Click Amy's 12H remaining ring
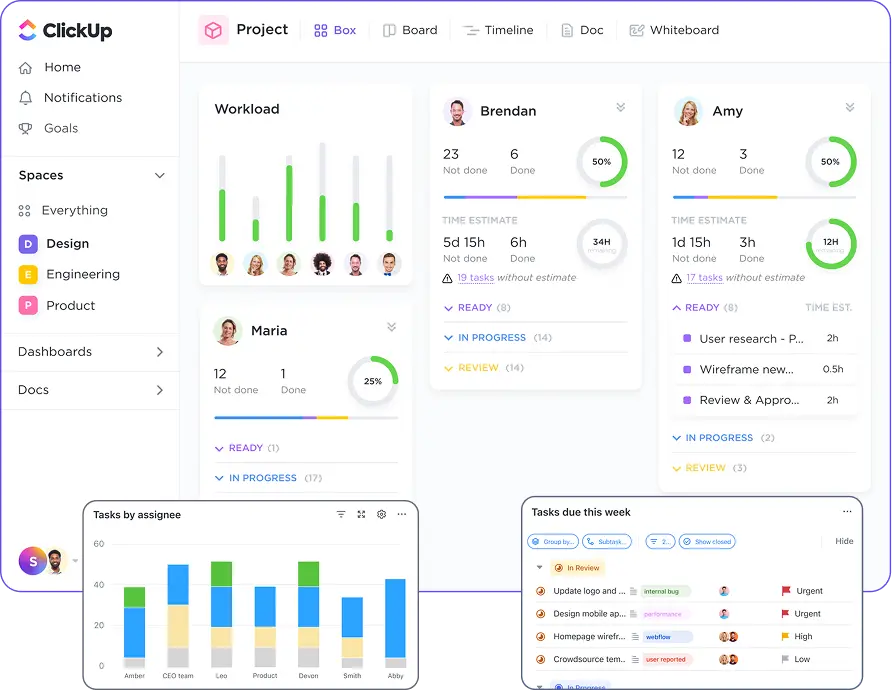 [x=831, y=244]
